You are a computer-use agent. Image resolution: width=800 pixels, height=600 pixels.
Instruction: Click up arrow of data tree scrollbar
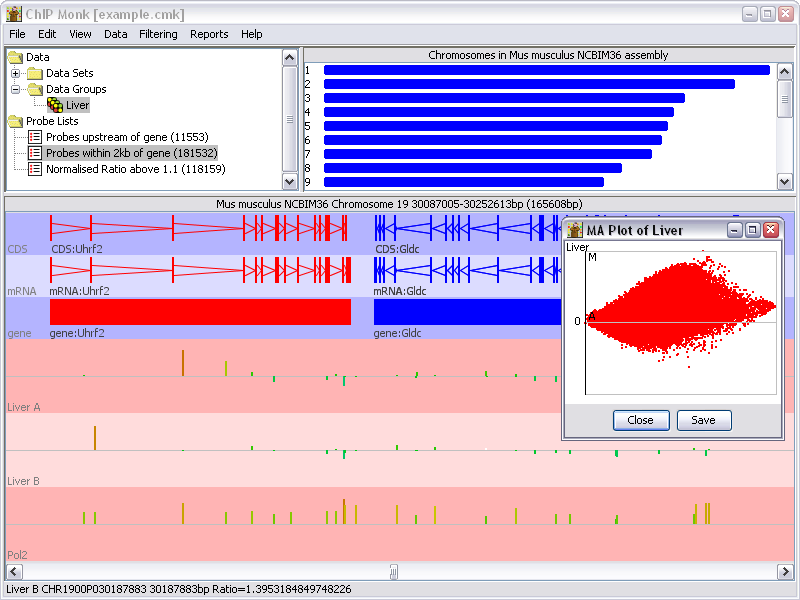click(x=290, y=57)
